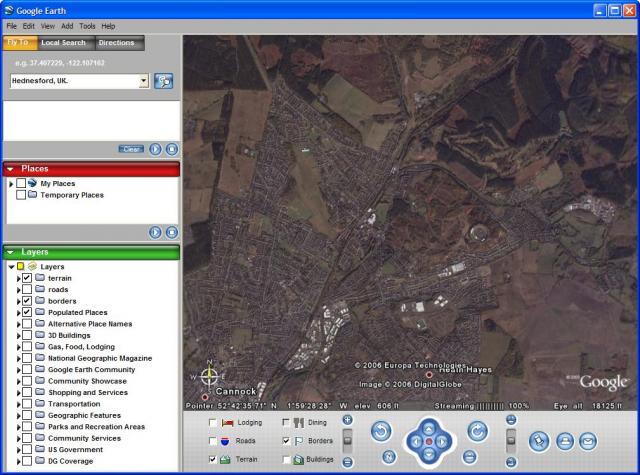640x475 pixels.
Task: Reset north with the compass button
Action: click(389, 457)
